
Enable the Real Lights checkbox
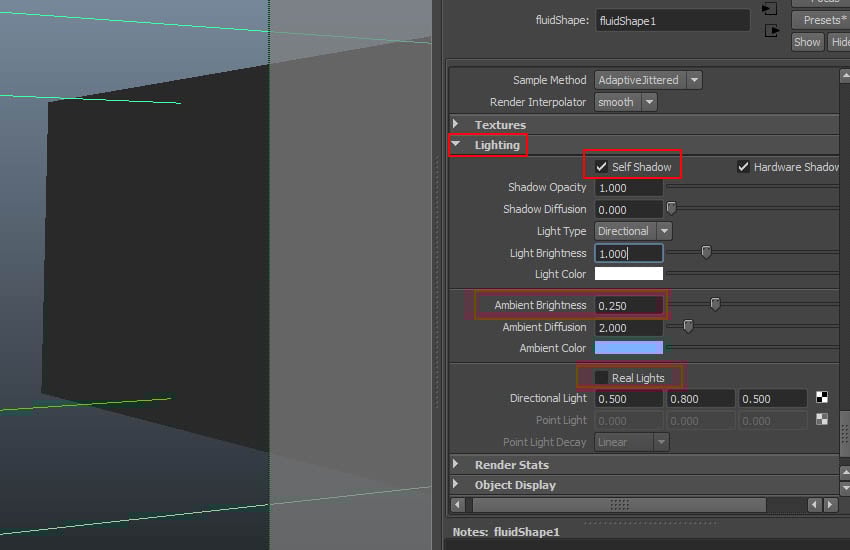pyautogui.click(x=601, y=378)
